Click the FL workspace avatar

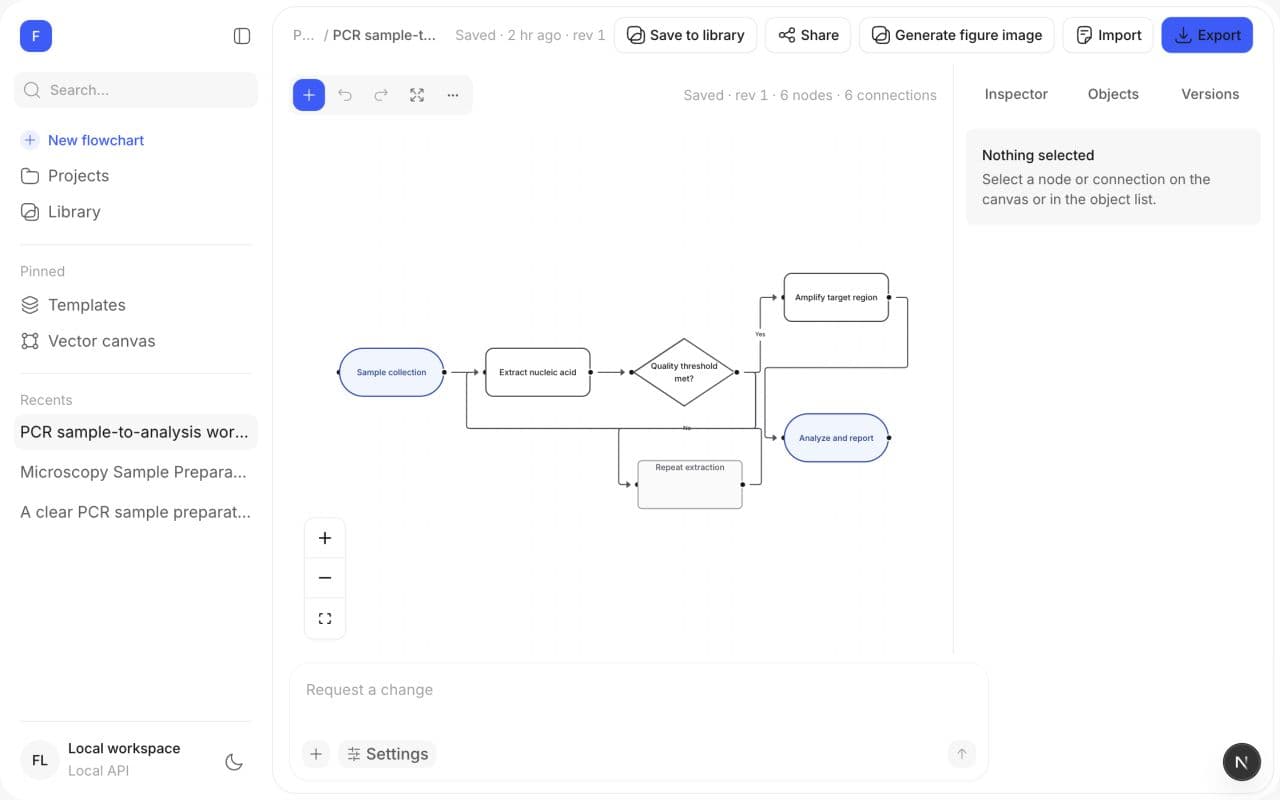tap(40, 760)
